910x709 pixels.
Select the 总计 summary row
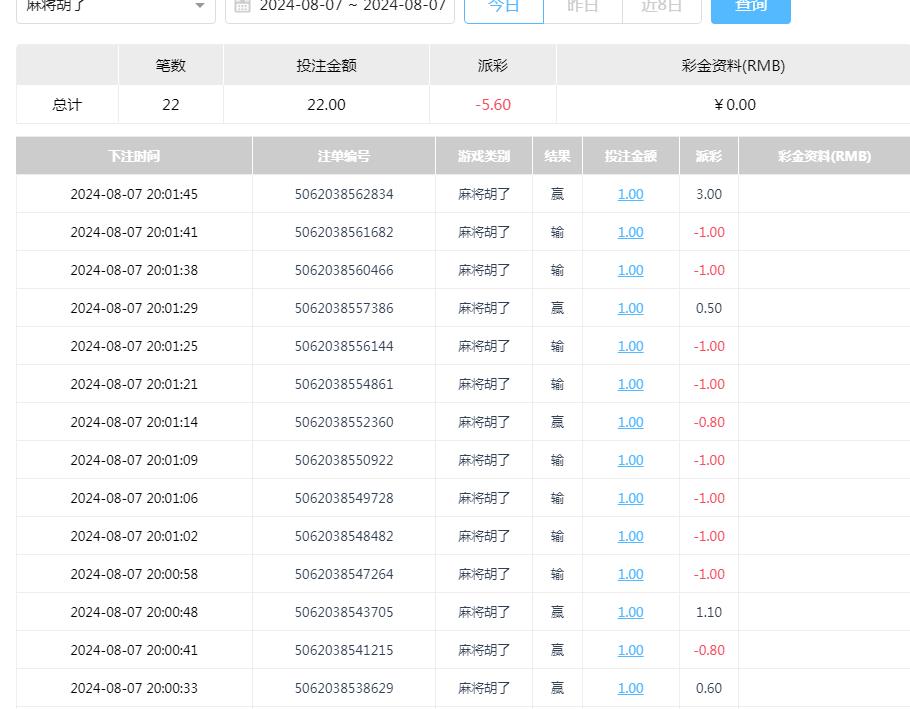[x=66, y=104]
